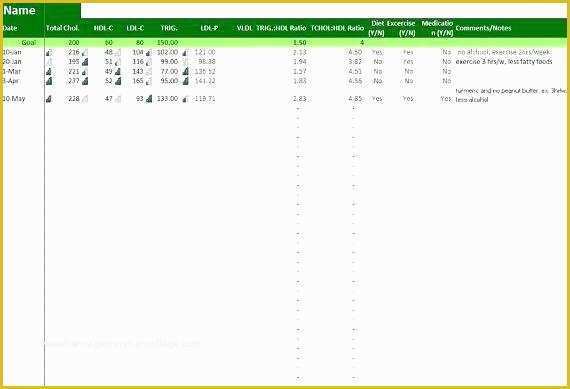Image resolution: width=570 pixels, height=389 pixels.
Task: Select LDL-P cell 141.22
Action: (x=205, y=81)
